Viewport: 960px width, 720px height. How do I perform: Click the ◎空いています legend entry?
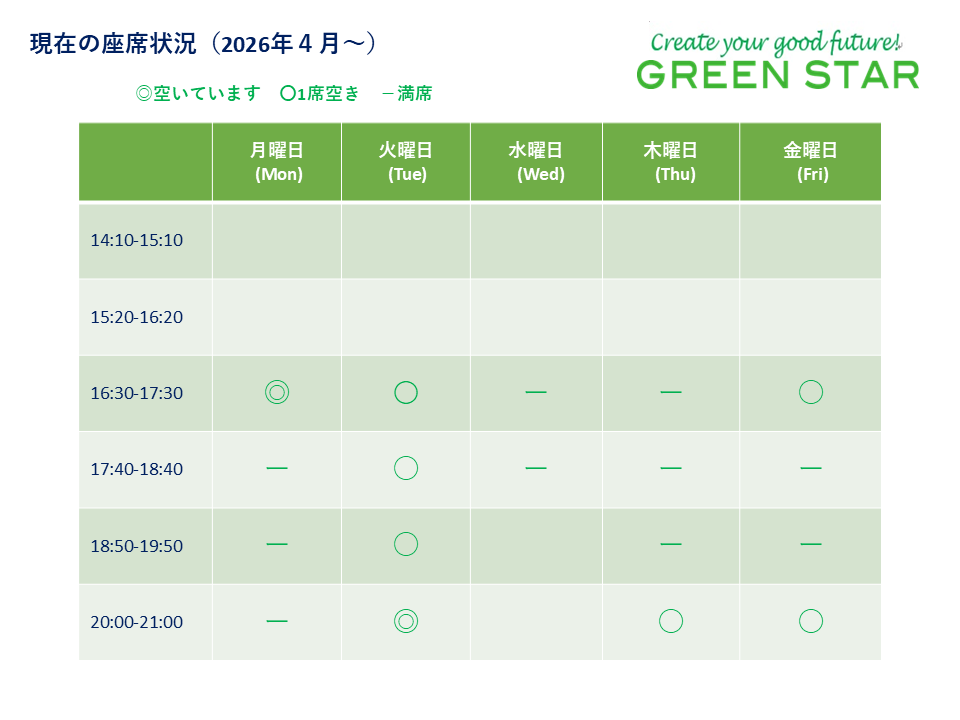[197, 94]
